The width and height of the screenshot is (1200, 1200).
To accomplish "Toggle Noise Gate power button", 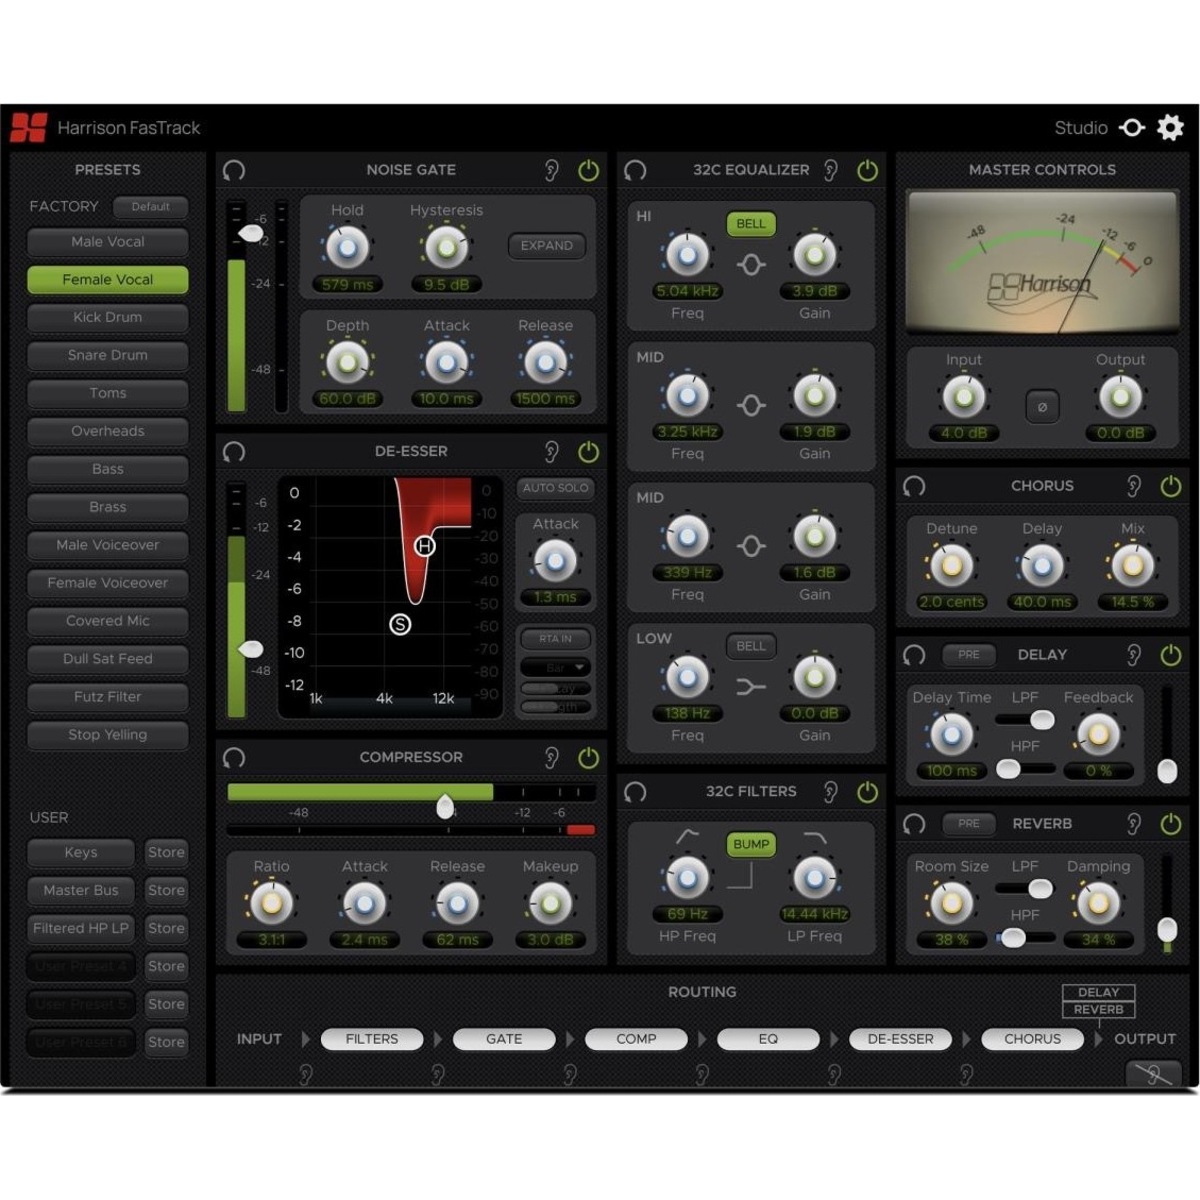I will (x=588, y=170).
